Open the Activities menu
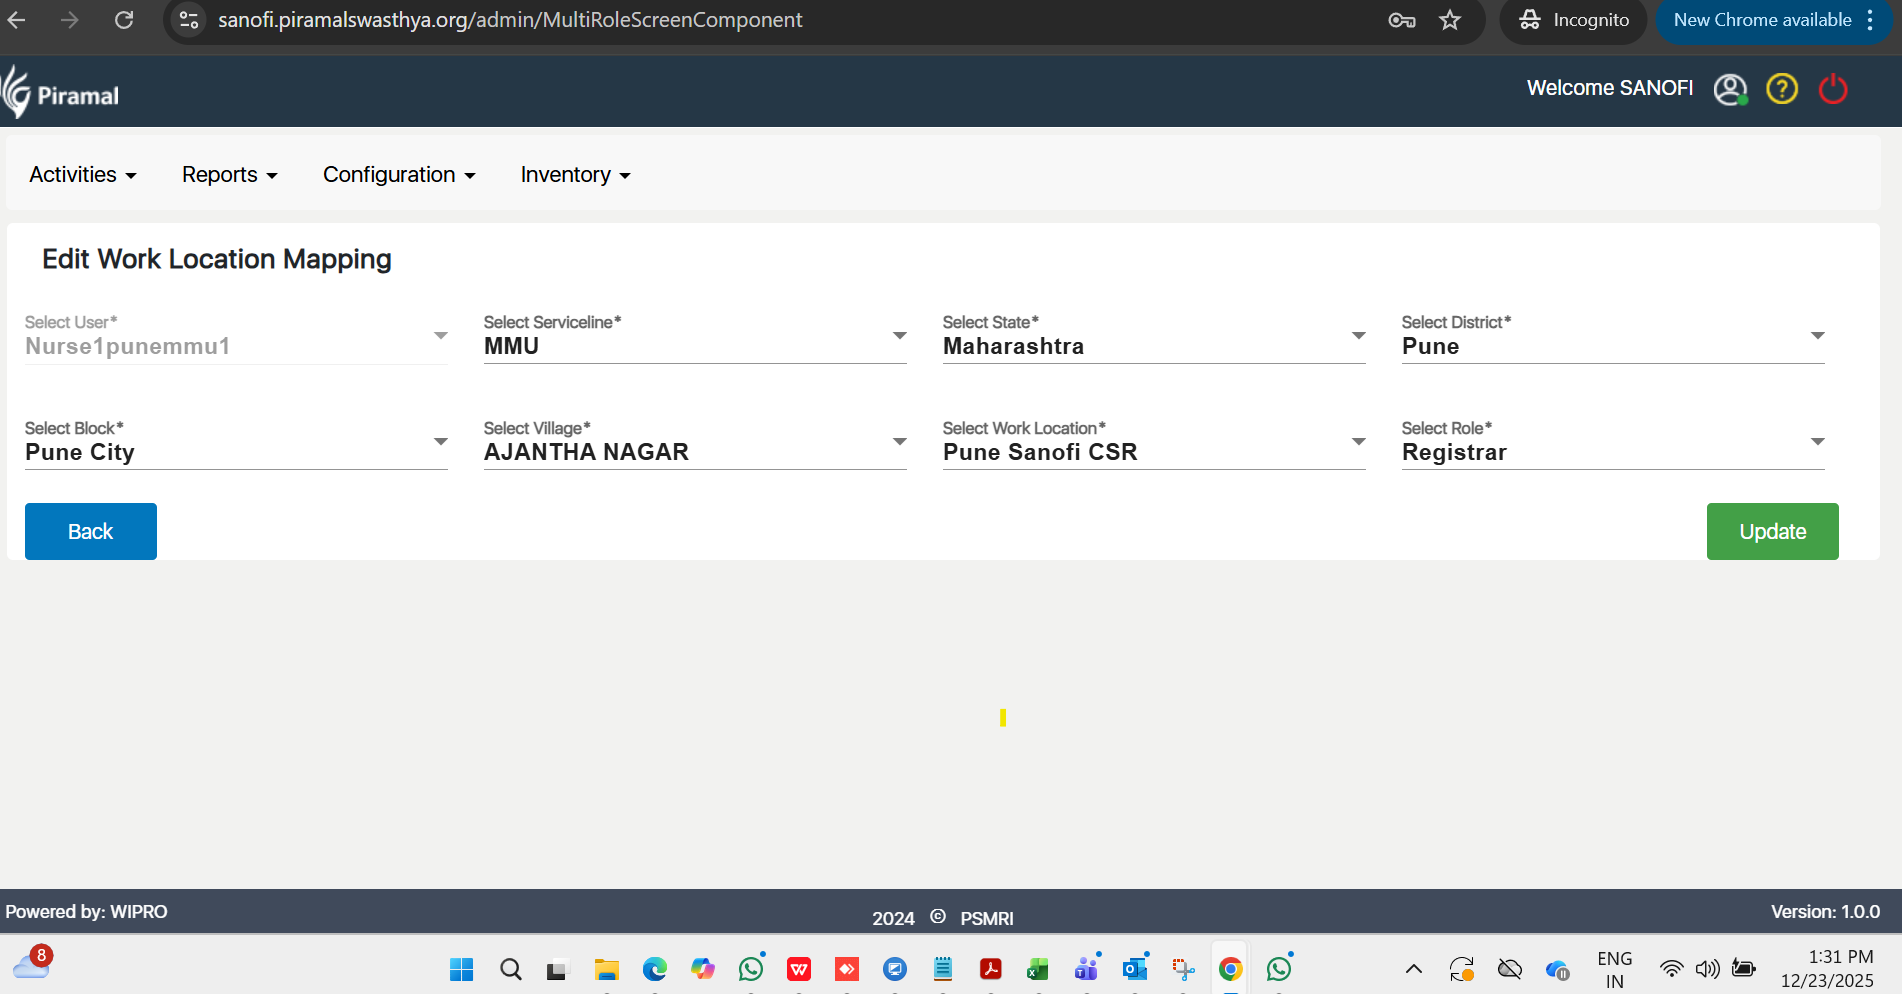The image size is (1902, 994). coord(82,175)
